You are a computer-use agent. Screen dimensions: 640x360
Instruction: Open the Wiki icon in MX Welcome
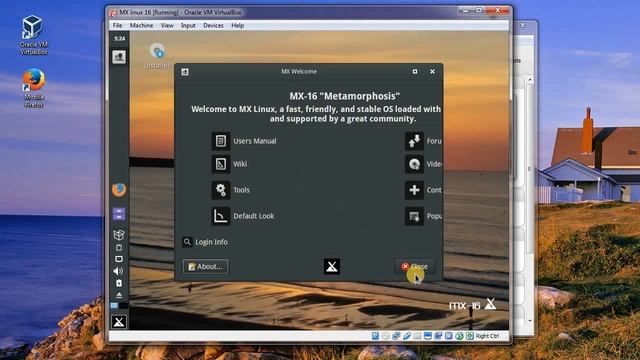[221, 164]
